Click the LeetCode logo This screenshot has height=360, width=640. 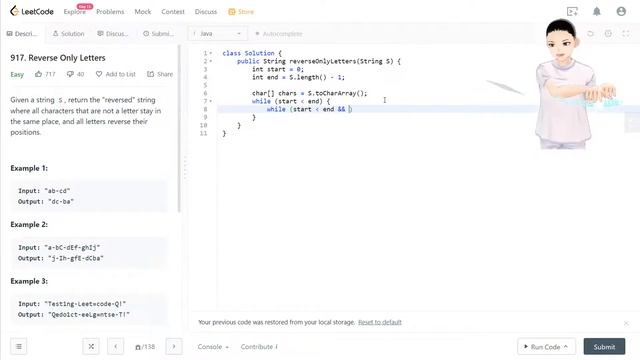[x=31, y=11]
